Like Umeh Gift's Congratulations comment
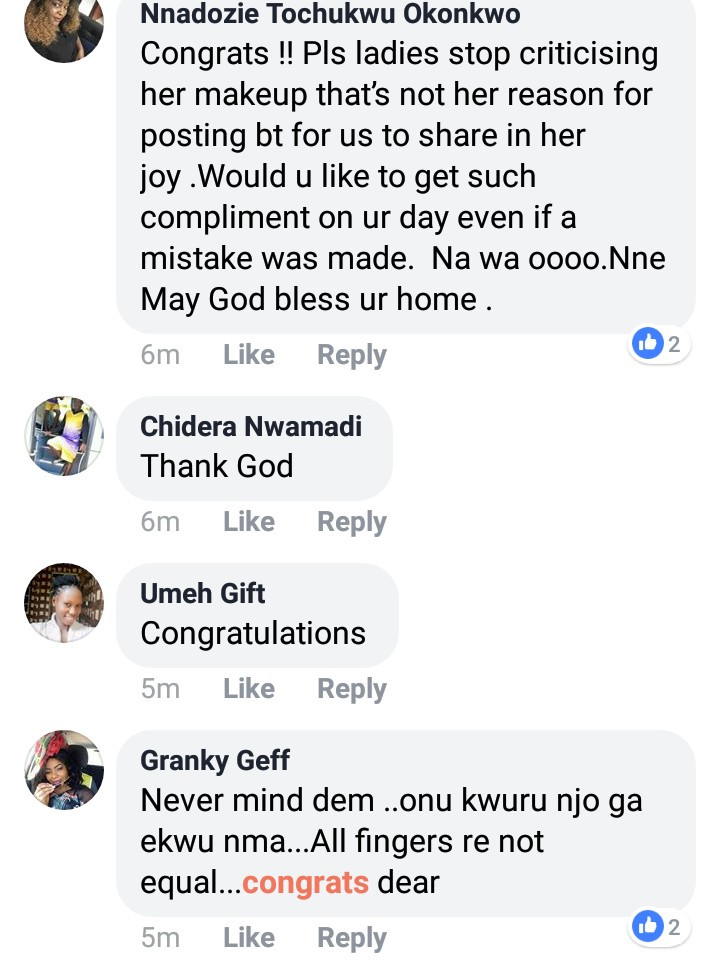 [249, 689]
